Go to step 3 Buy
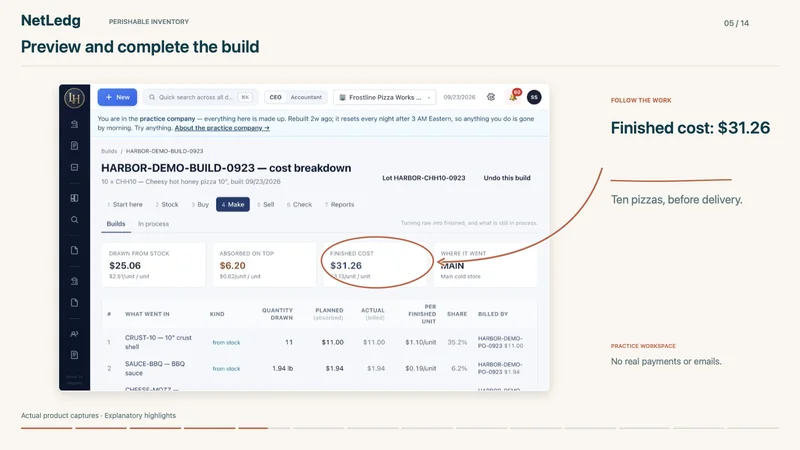 [x=200, y=205]
